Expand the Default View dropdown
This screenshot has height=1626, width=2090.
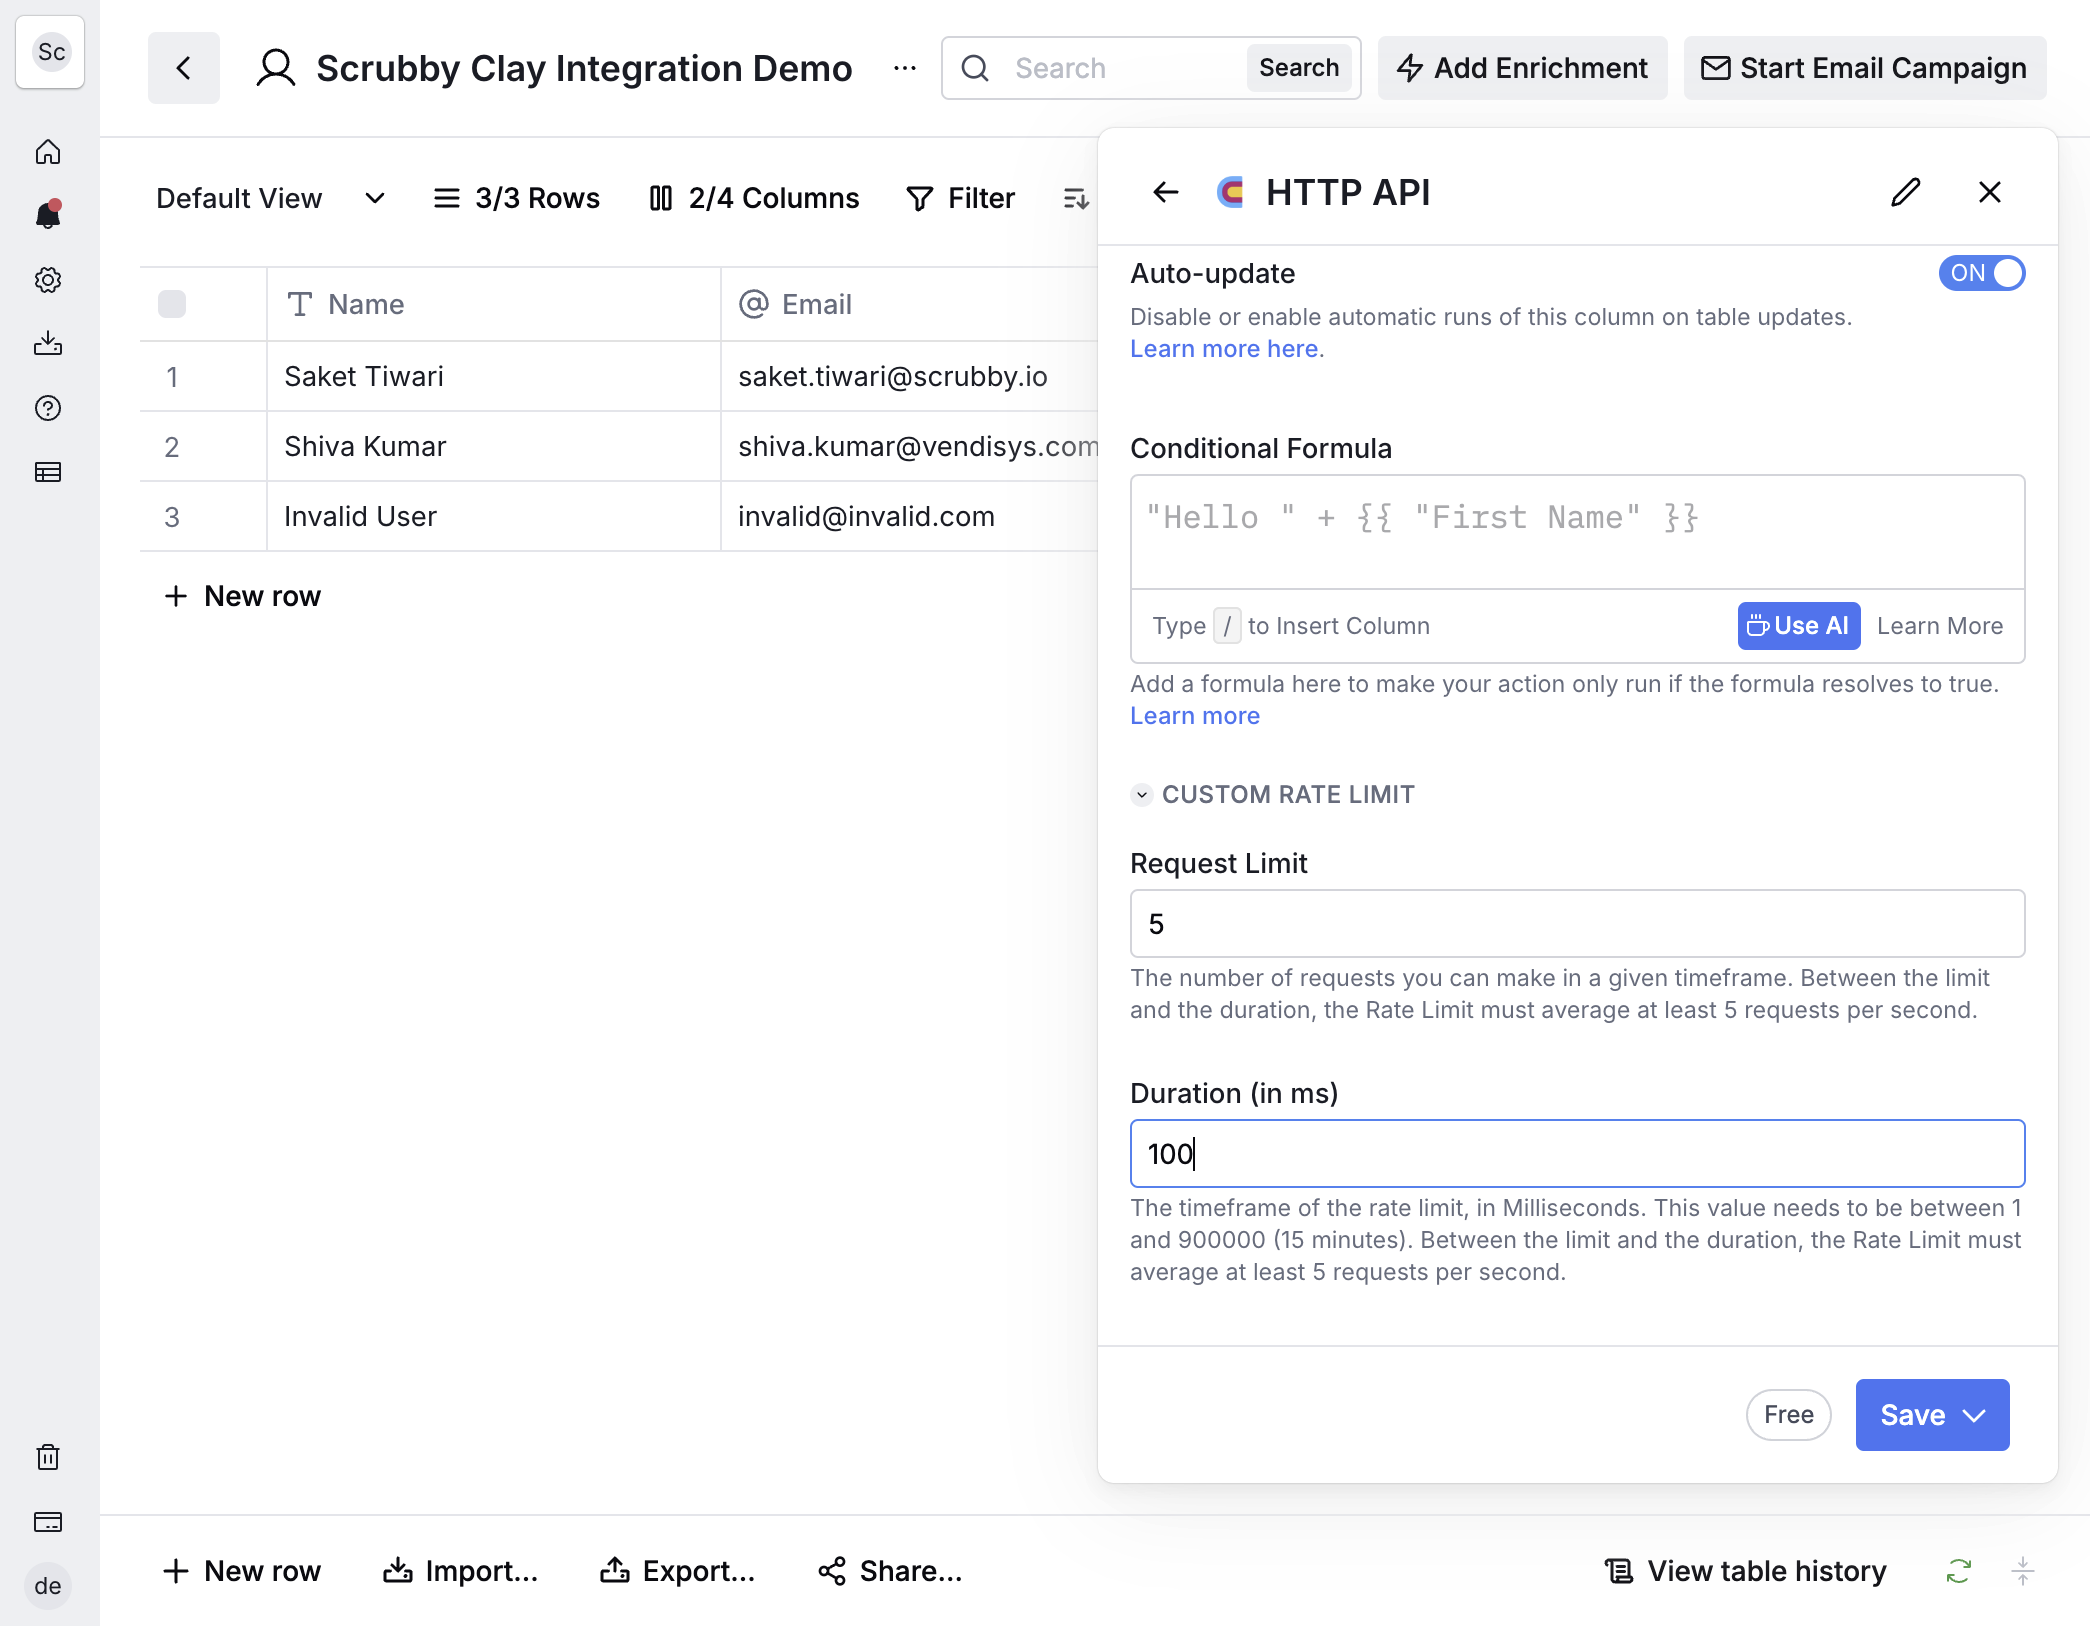pos(270,198)
